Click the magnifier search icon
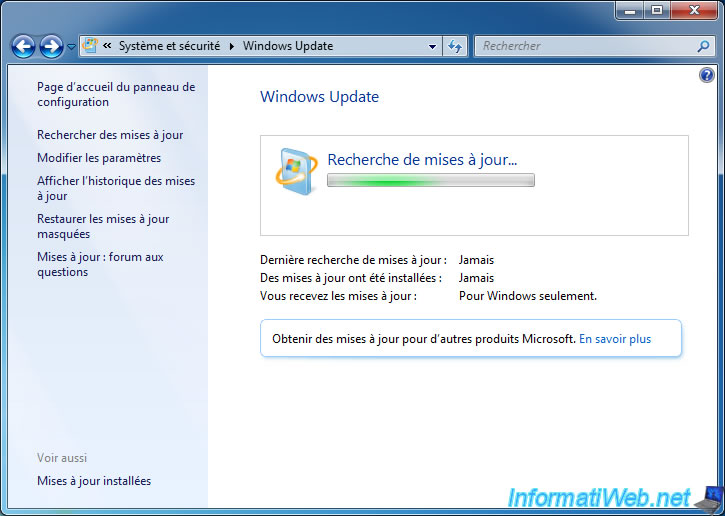This screenshot has height=516, width=725. tap(703, 46)
